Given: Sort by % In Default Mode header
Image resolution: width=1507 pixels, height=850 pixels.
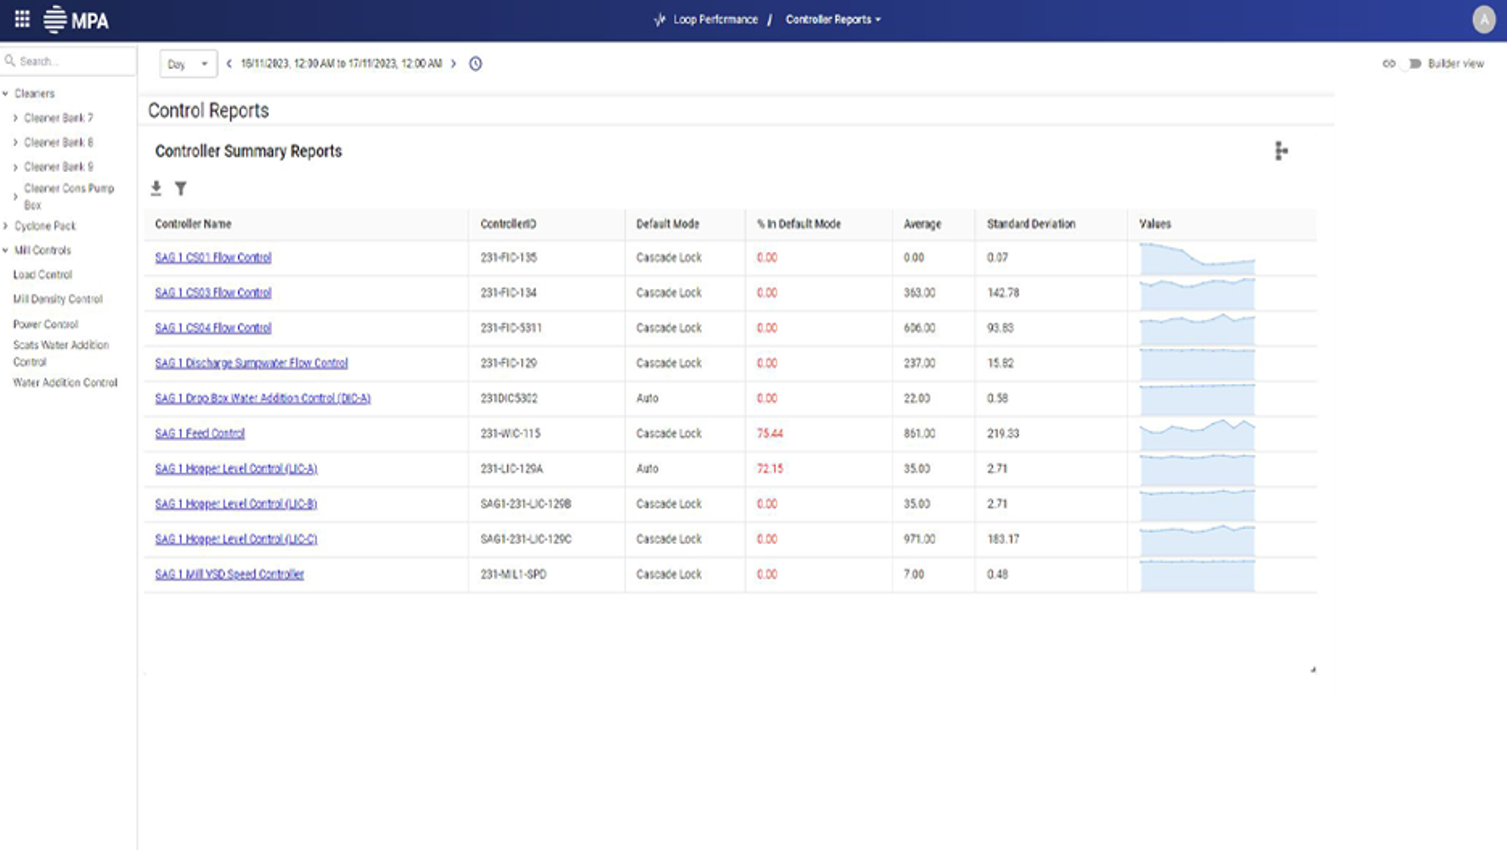Looking at the screenshot, I should [799, 224].
